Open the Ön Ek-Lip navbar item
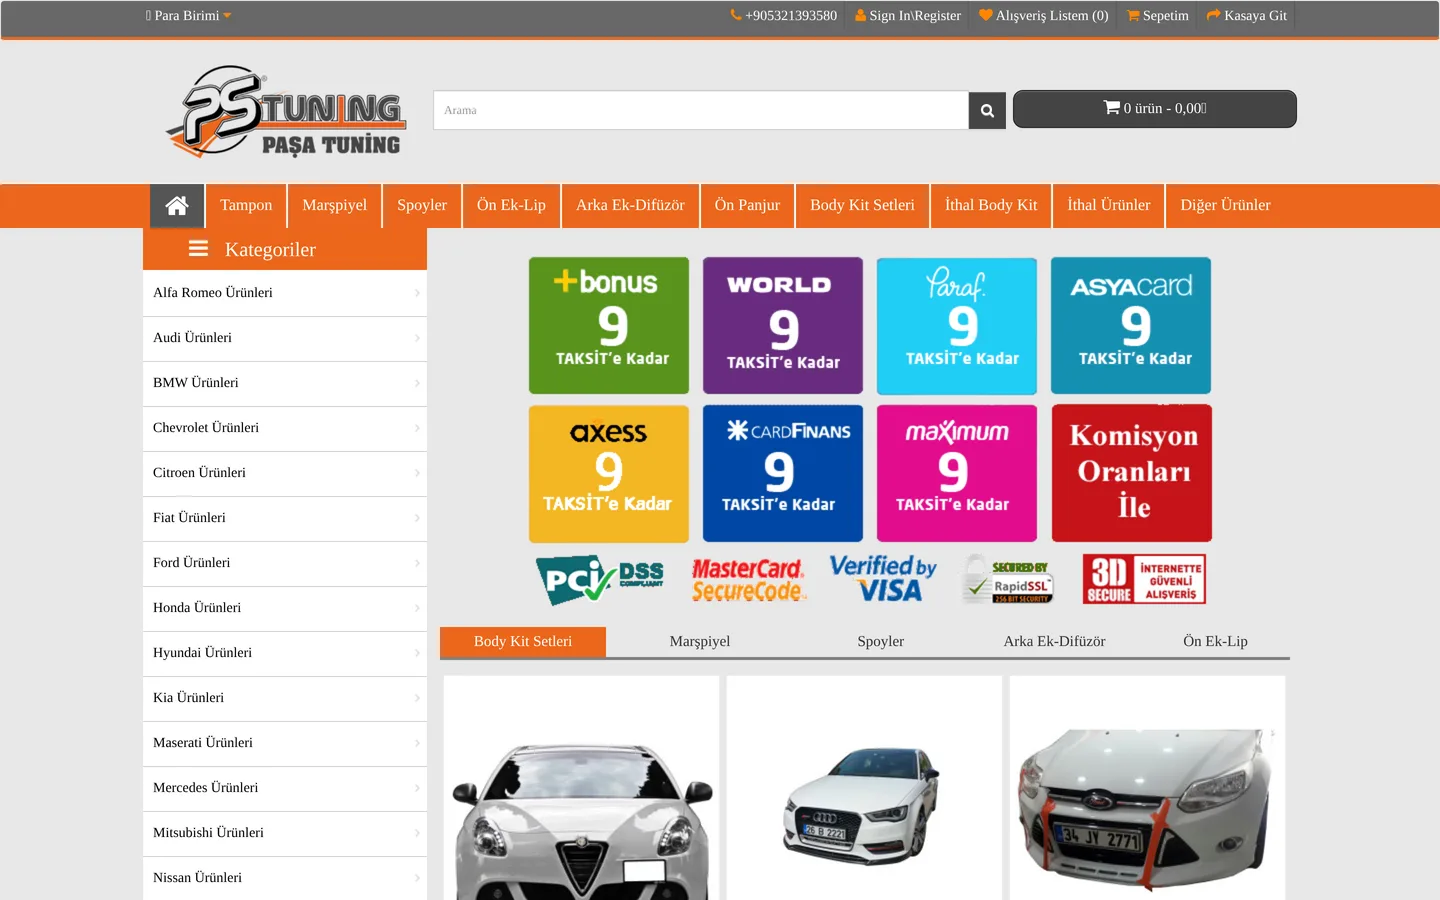 tap(511, 205)
